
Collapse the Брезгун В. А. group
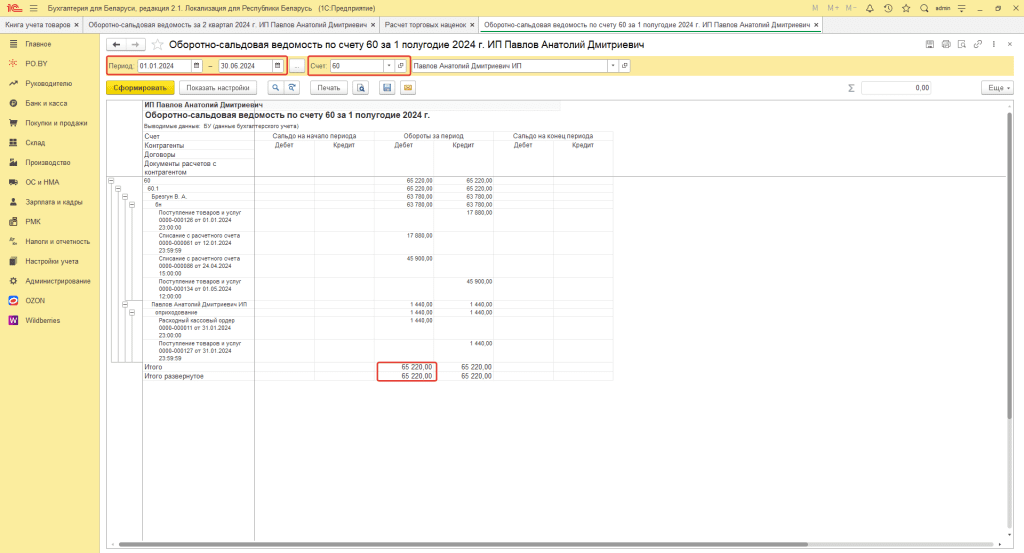coord(125,197)
